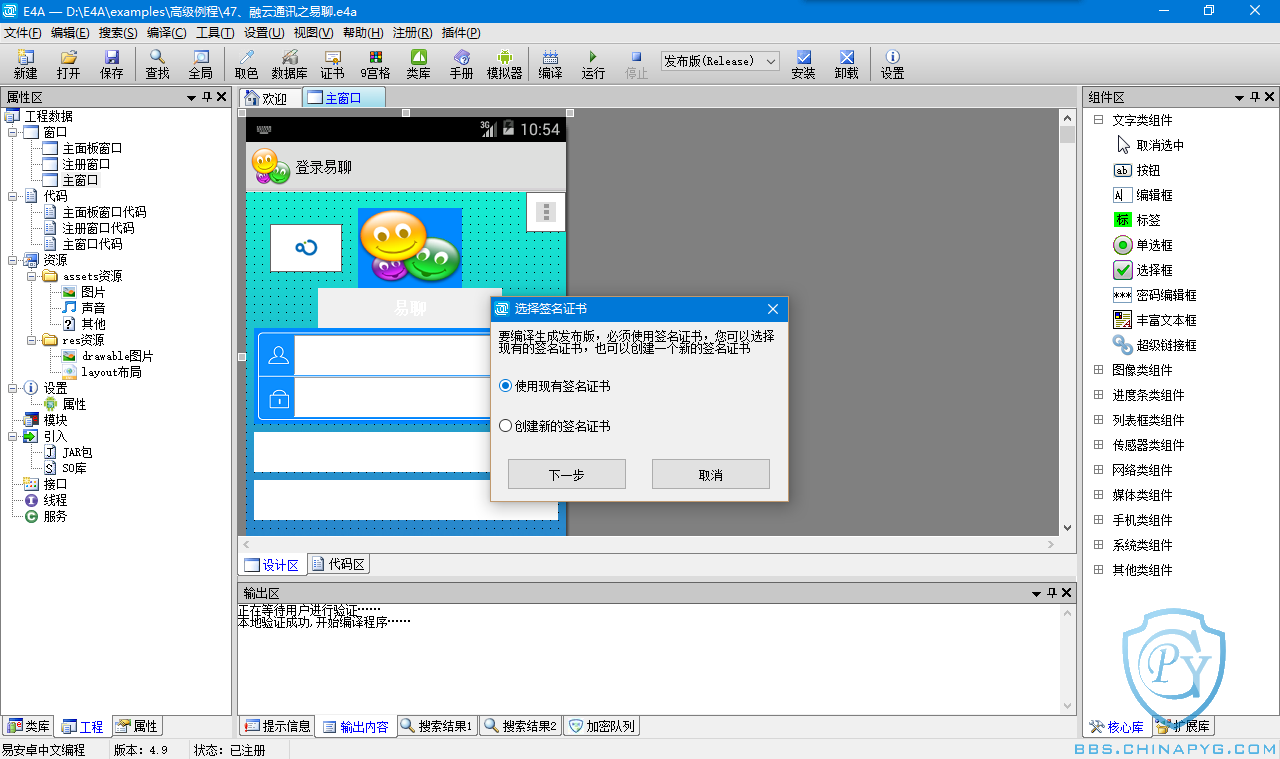Click the 全局 (Global) toolbar icon
The height and width of the screenshot is (759, 1280).
(x=200, y=64)
